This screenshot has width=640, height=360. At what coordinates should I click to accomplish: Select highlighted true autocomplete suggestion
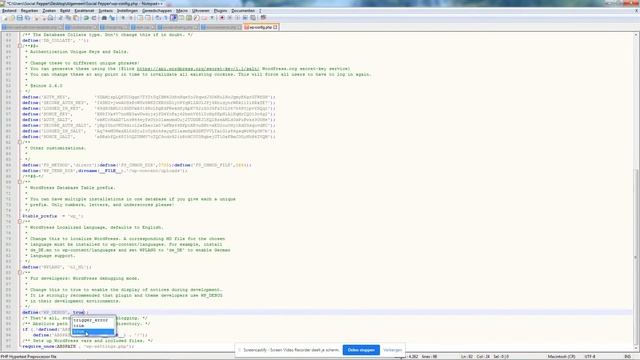[93, 331]
